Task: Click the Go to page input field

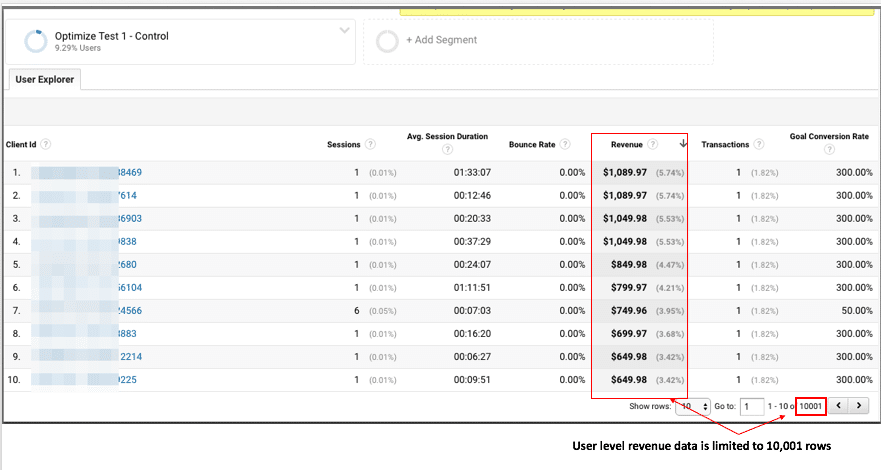Action: [x=751, y=406]
